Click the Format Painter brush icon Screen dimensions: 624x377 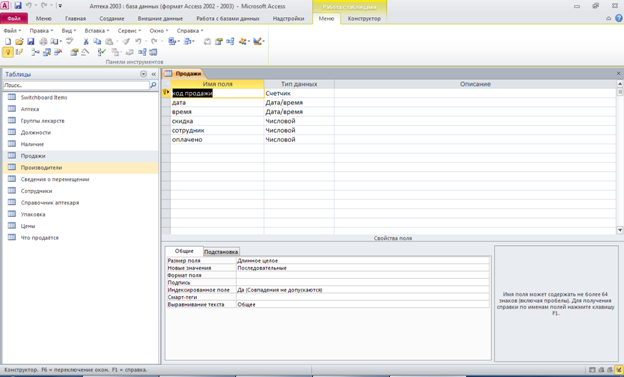click(x=126, y=41)
